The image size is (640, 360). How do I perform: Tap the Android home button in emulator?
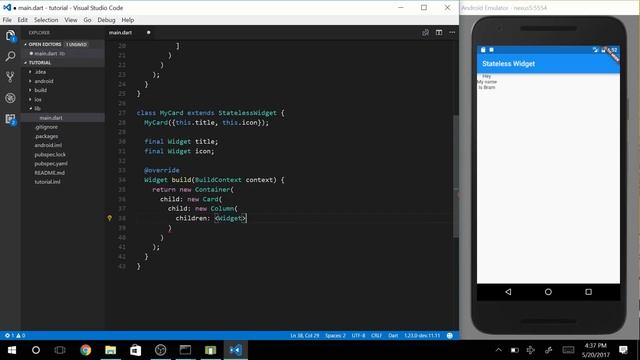tap(548, 292)
